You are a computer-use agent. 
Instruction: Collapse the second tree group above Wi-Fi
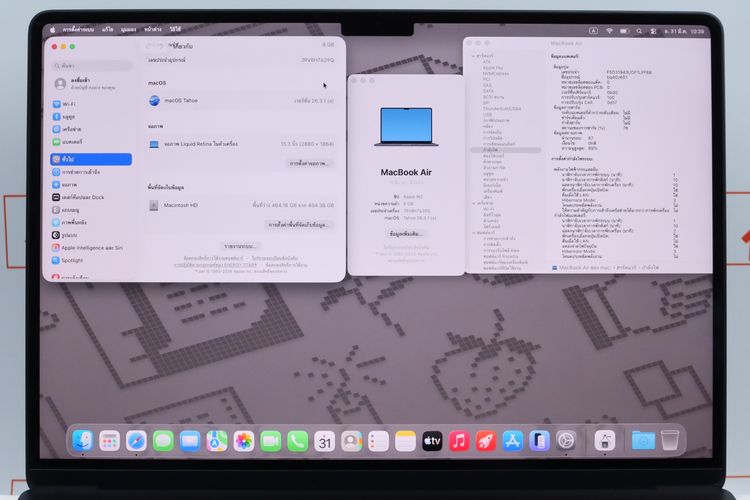coord(473,203)
